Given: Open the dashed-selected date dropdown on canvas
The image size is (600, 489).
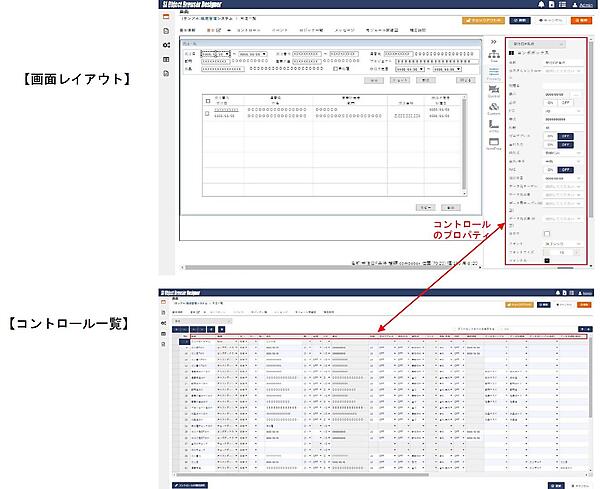Looking at the screenshot, I should point(215,54).
